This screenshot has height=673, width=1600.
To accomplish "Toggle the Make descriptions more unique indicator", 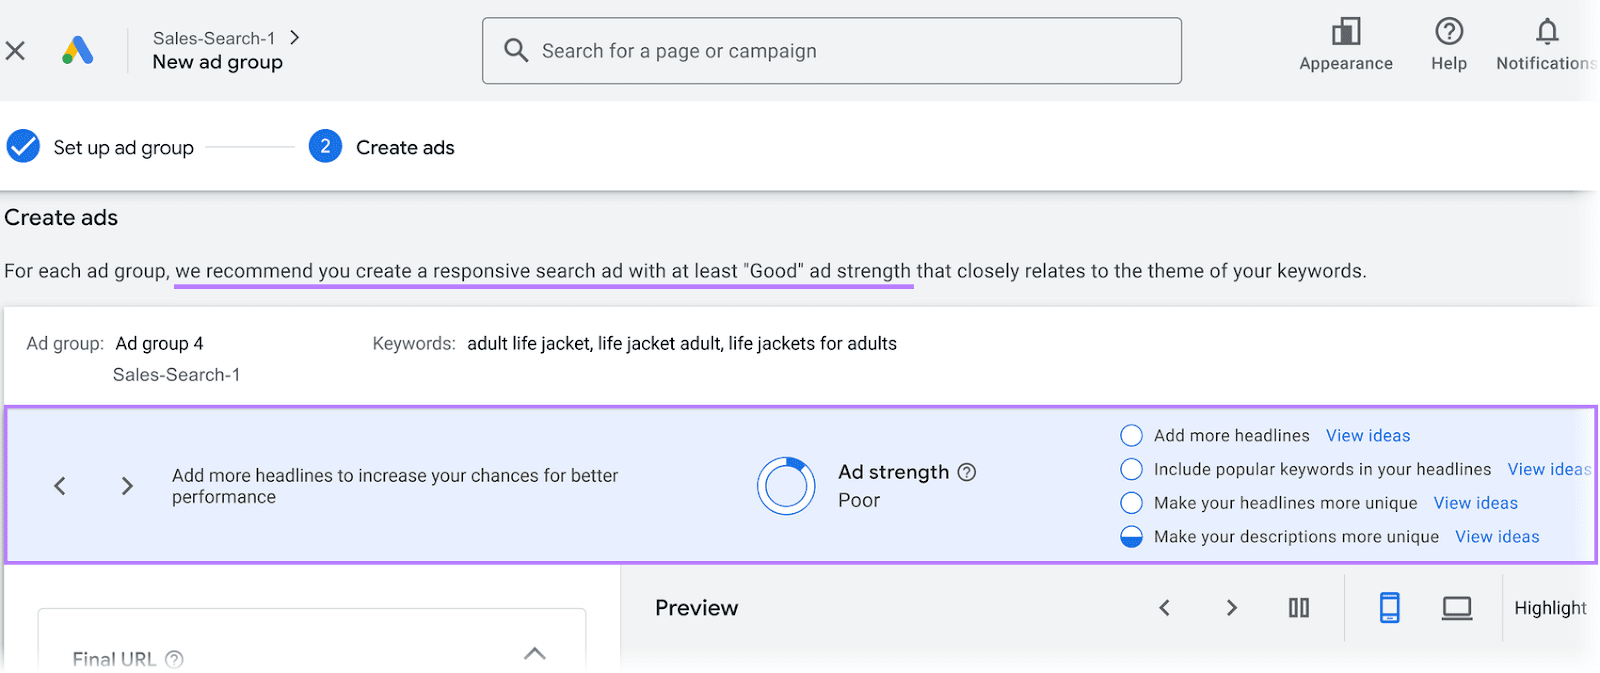I will pos(1131,536).
